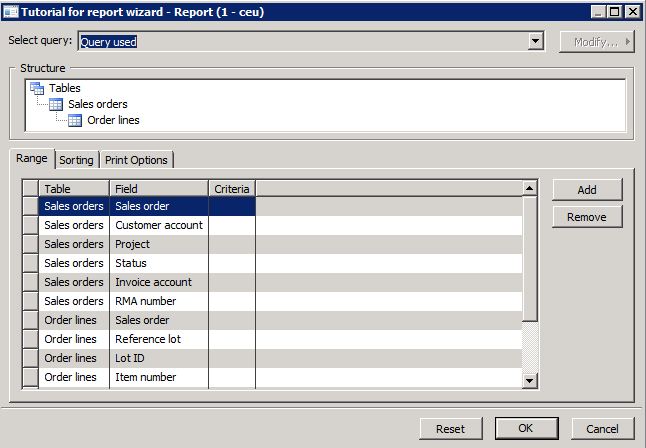The height and width of the screenshot is (448, 646).
Task: Click the Field column header
Action: pyautogui.click(x=159, y=189)
